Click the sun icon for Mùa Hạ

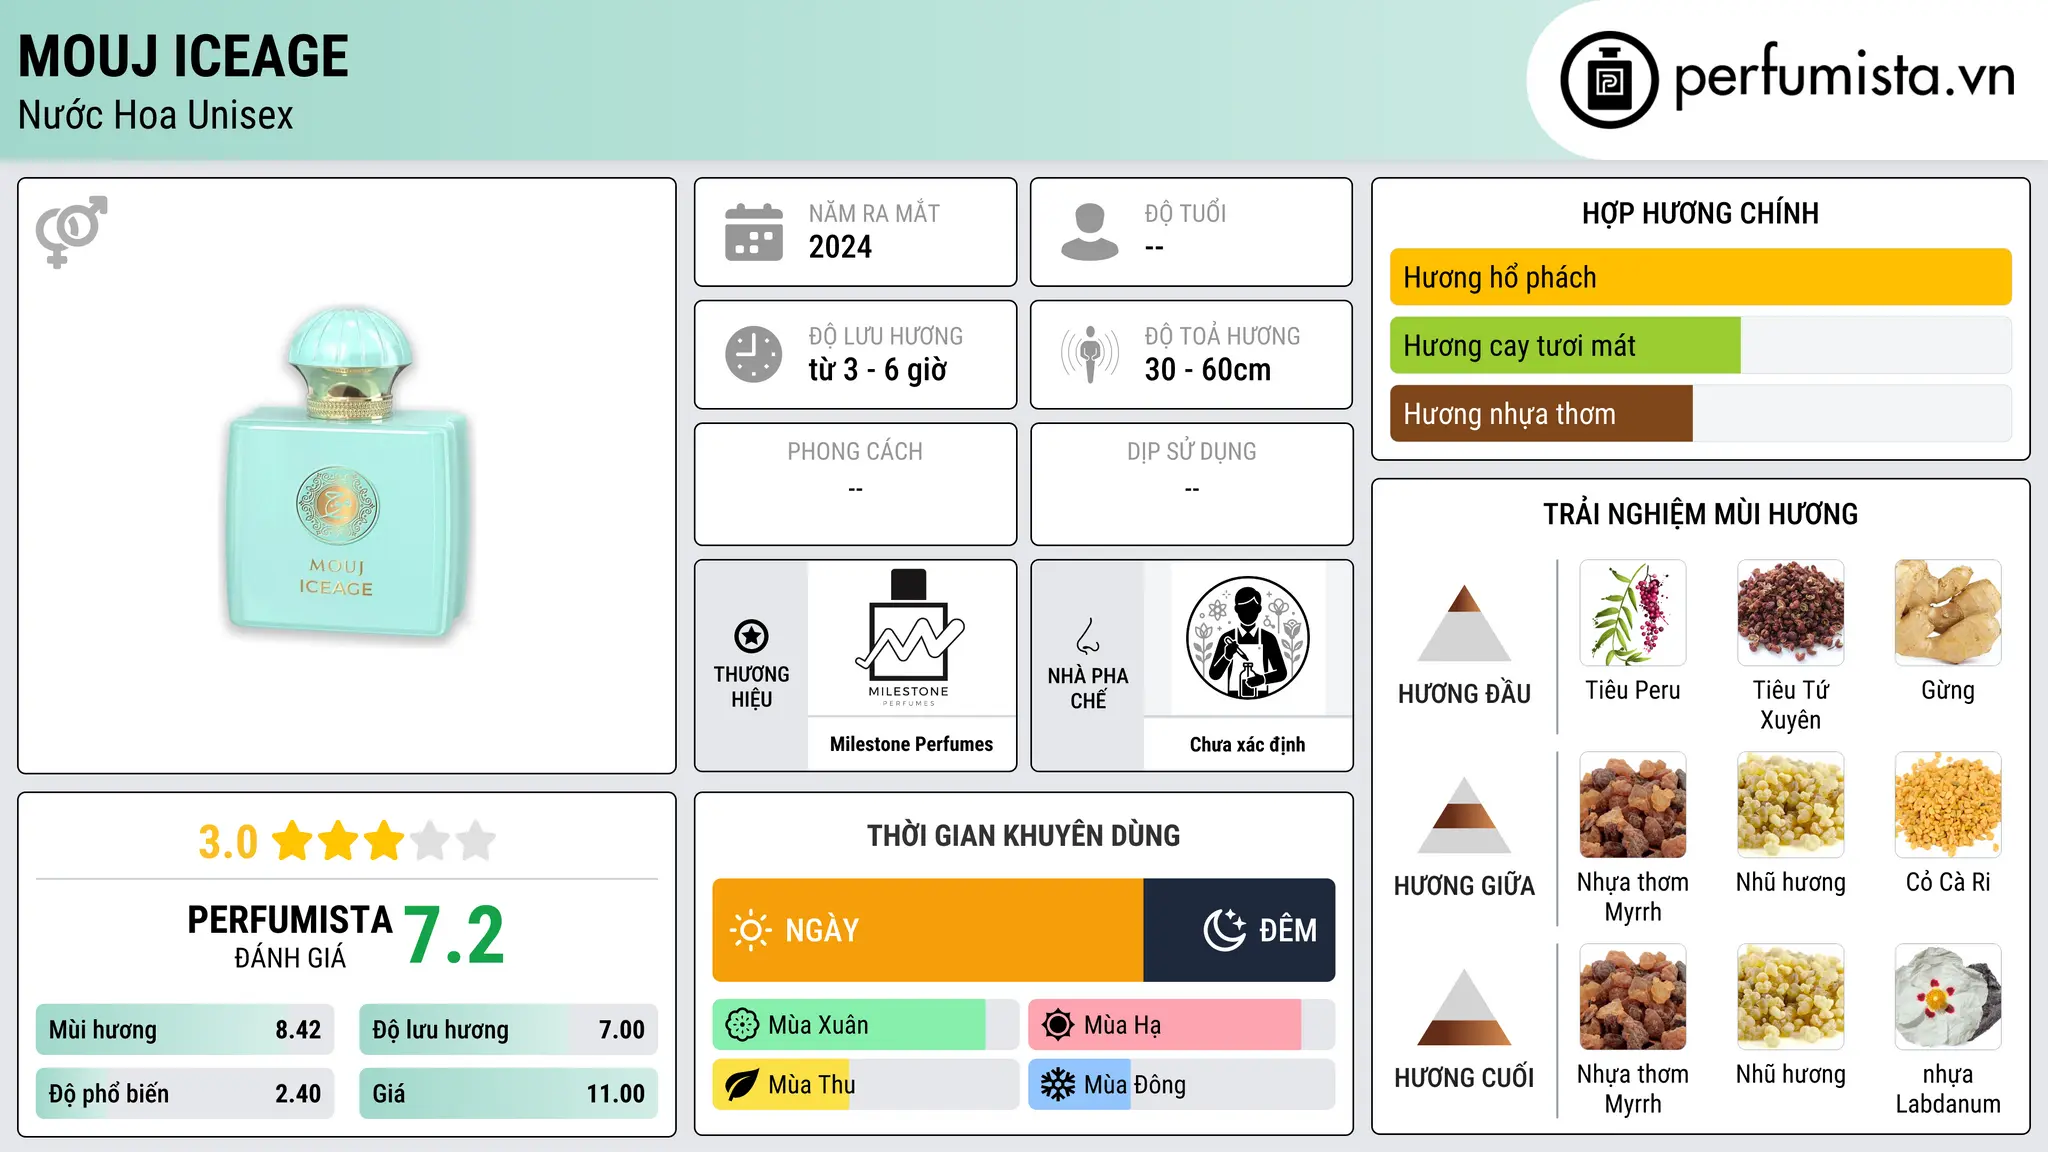(x=1058, y=1025)
